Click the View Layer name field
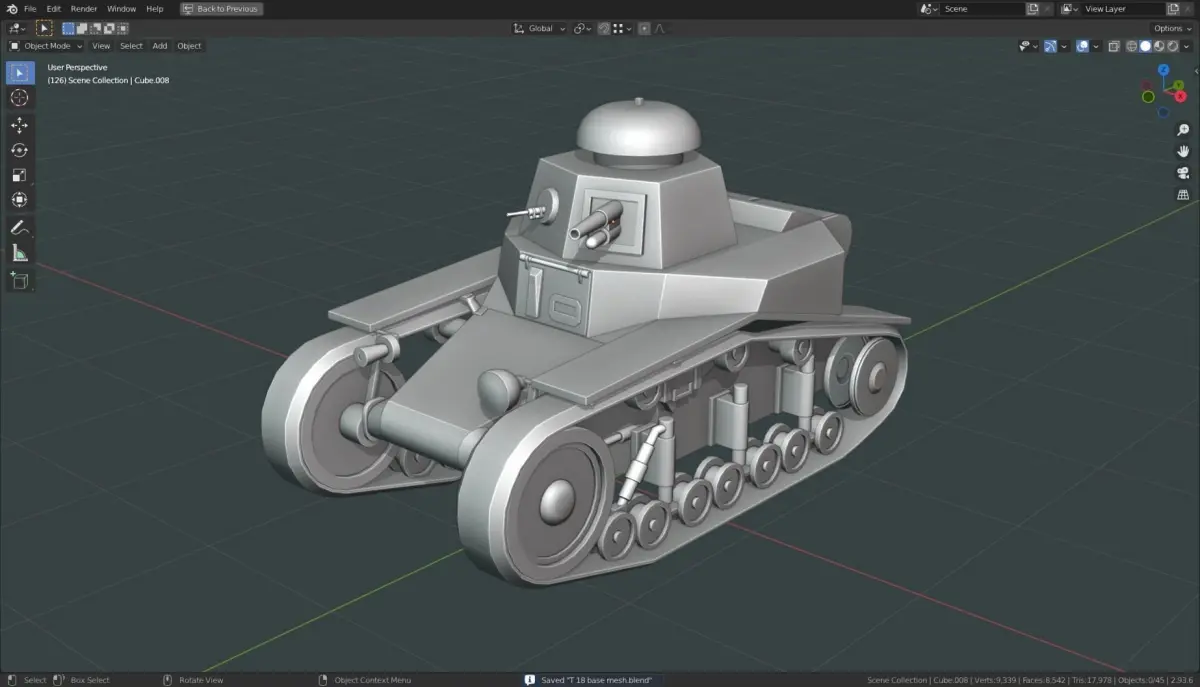Screen dimensions: 1200x687 pyautogui.click(x=1124, y=9)
